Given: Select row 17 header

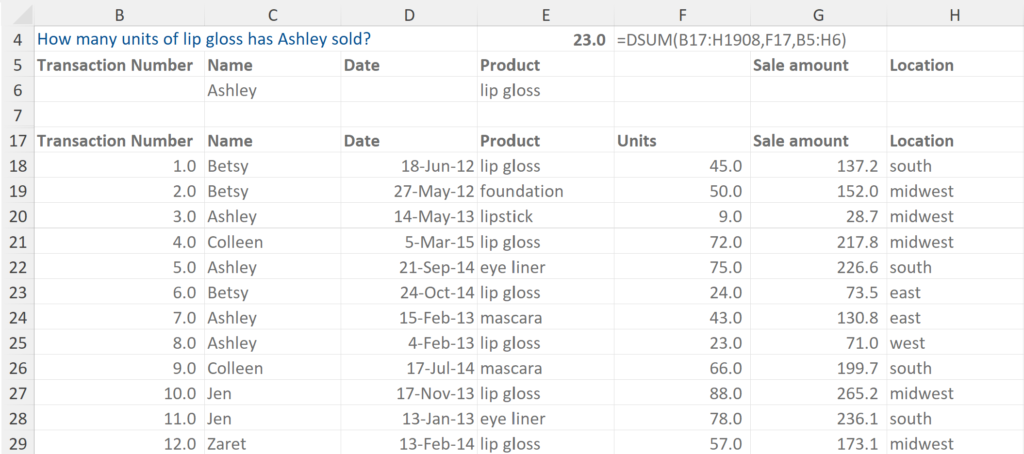Looking at the screenshot, I should click(17, 141).
